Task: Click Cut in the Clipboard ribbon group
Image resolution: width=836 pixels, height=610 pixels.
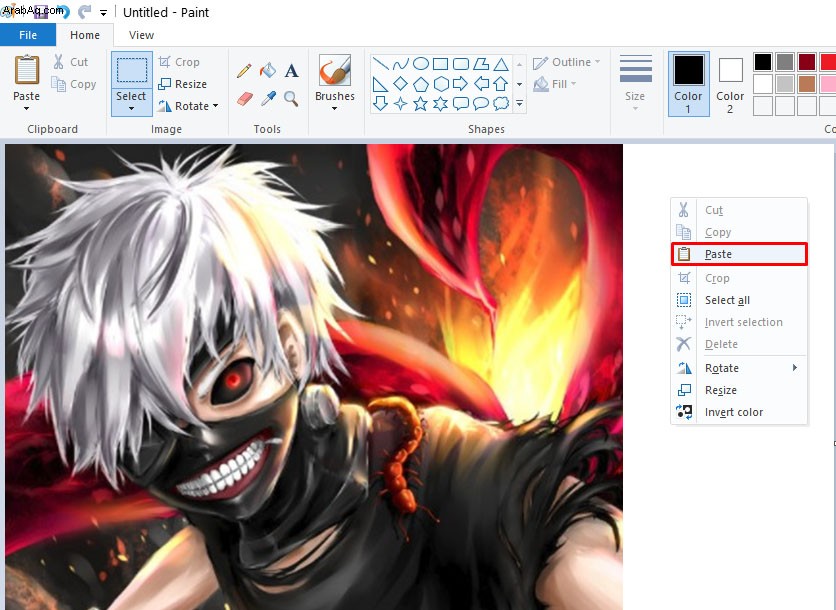Action: pos(70,62)
